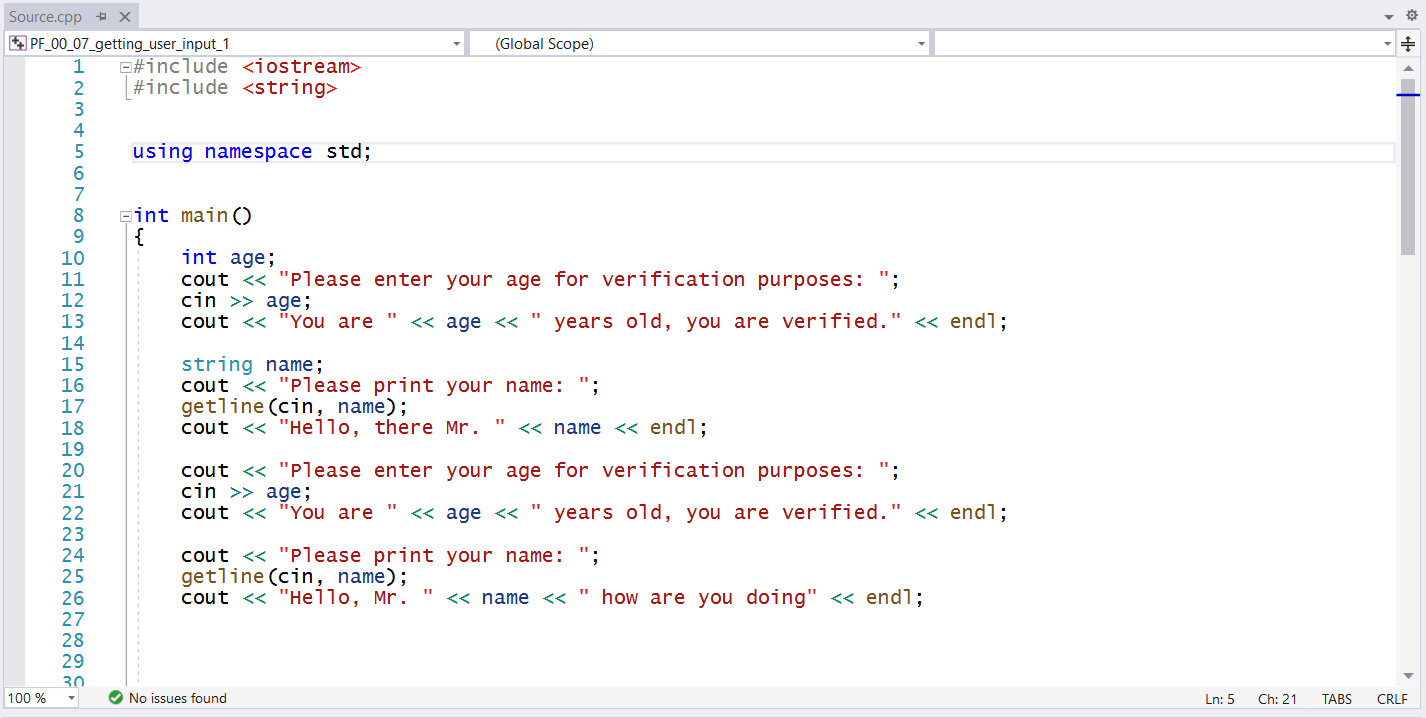Screen dimensions: 1426x718
Task: Click the project icon beside the navigation bar
Action: 16,43
